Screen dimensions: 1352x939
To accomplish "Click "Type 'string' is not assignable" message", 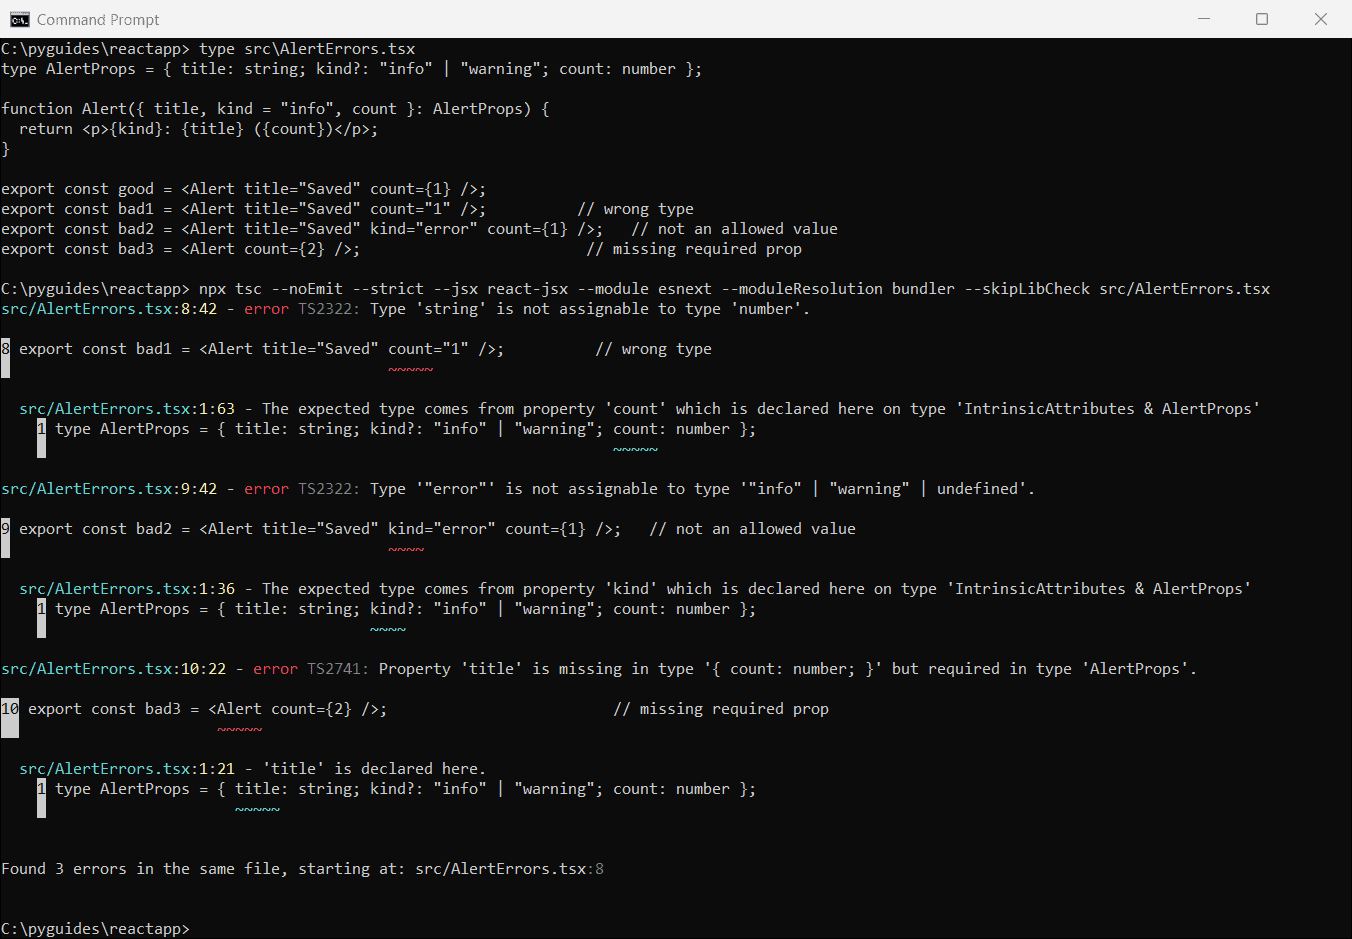I will coord(590,309).
